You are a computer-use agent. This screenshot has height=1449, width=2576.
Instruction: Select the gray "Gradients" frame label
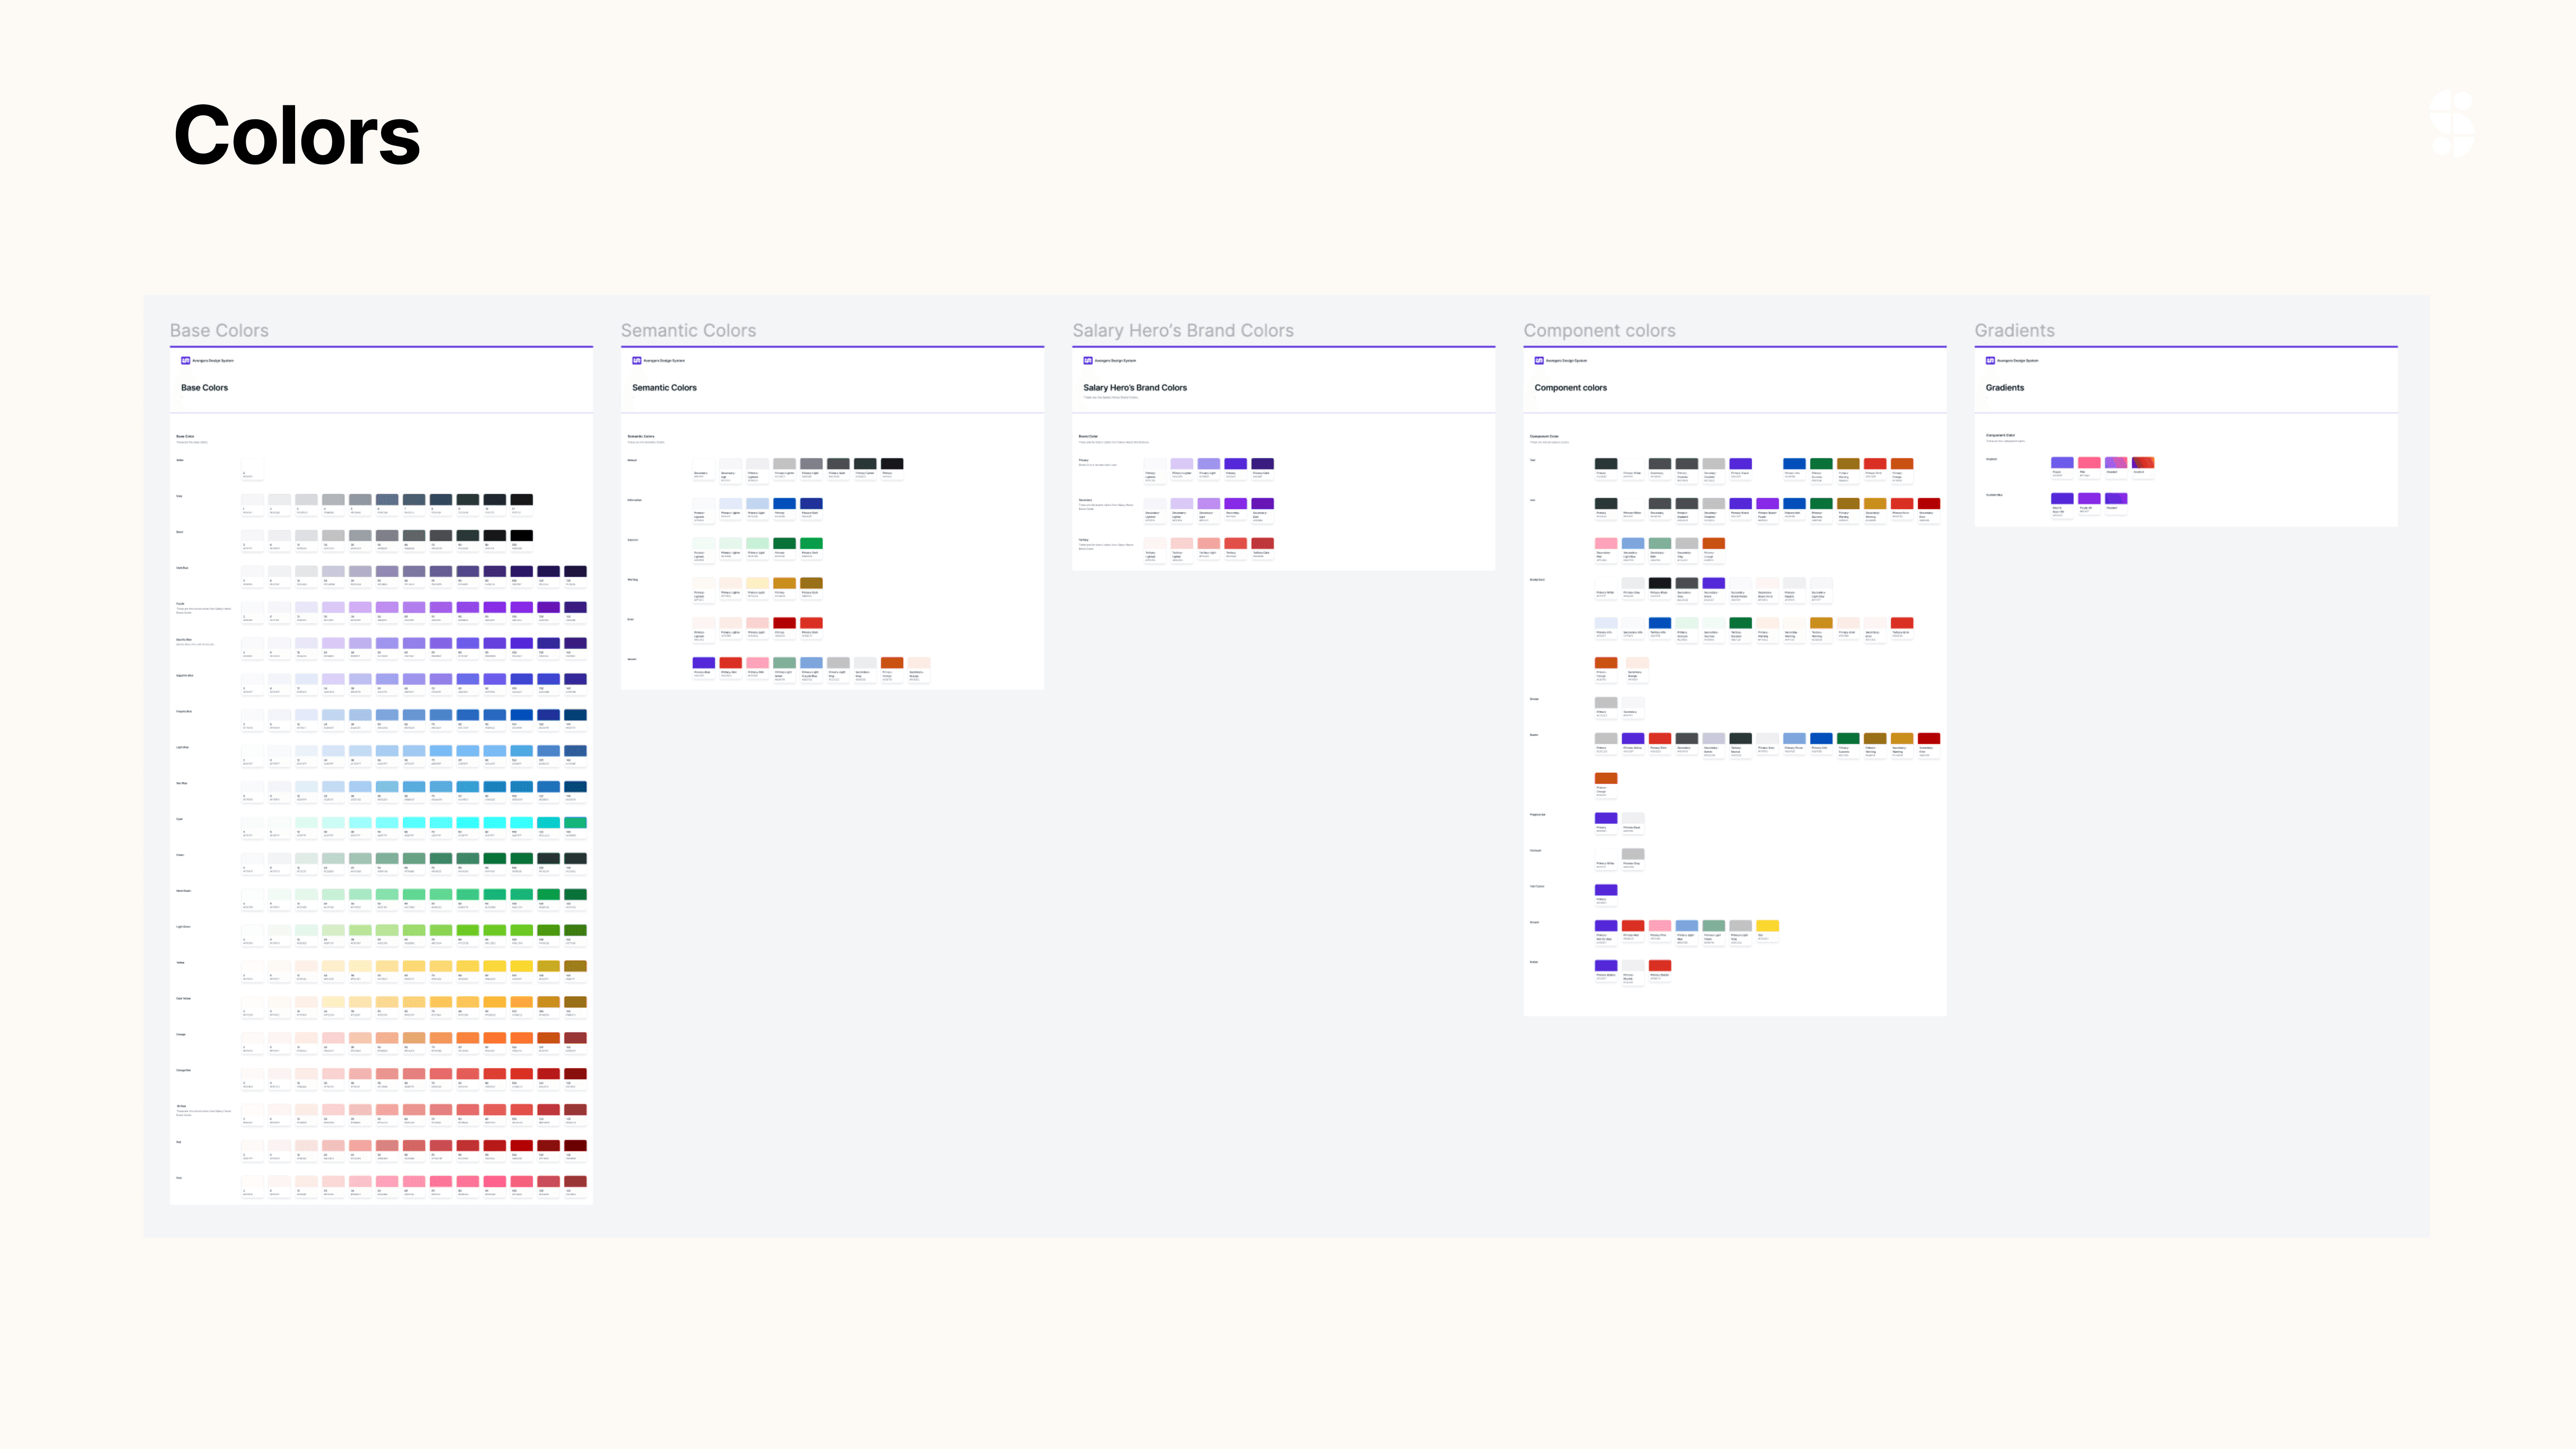coord(2014,330)
